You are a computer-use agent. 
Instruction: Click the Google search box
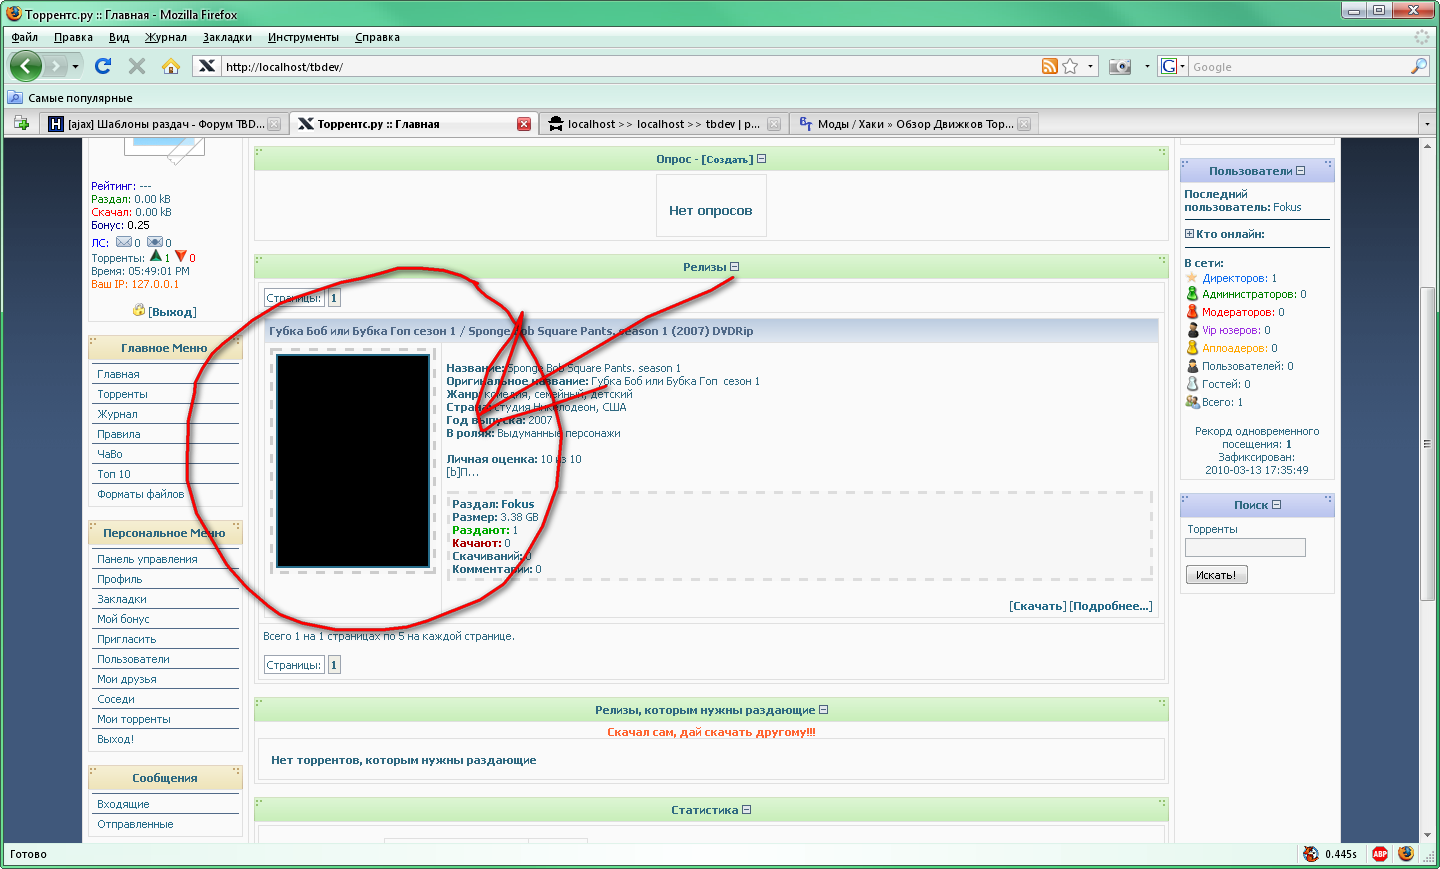[1299, 66]
